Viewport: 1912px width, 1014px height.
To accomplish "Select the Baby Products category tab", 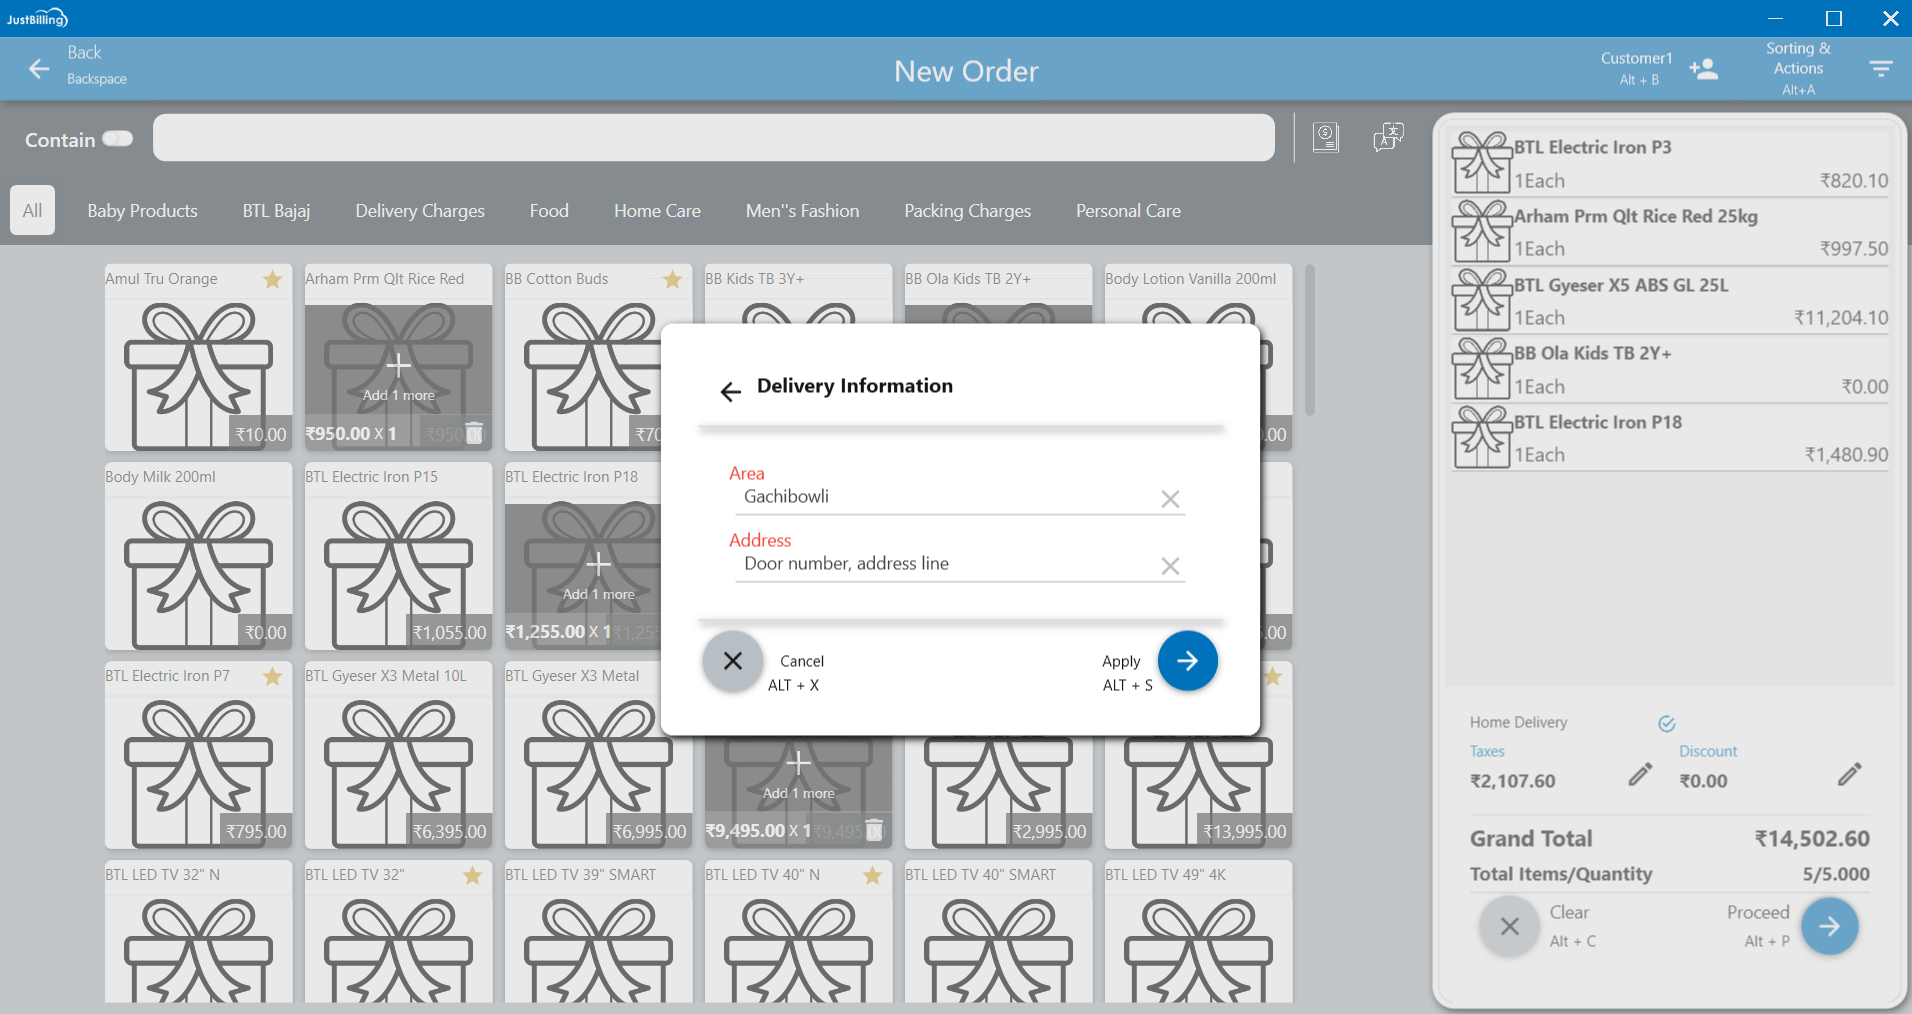I will [142, 211].
